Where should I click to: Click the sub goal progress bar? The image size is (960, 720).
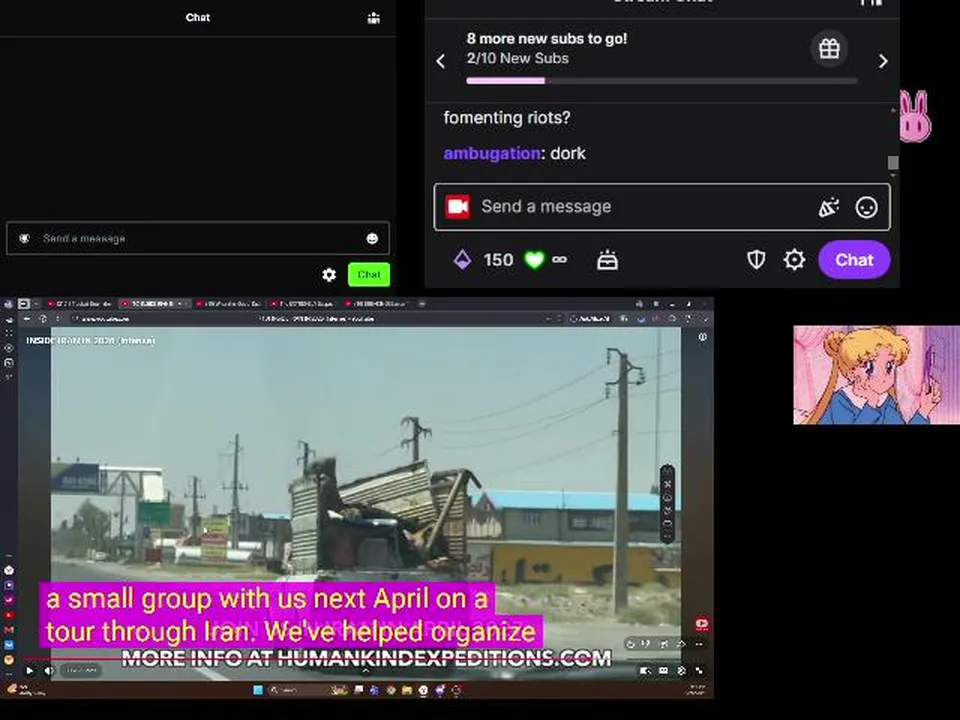point(662,81)
